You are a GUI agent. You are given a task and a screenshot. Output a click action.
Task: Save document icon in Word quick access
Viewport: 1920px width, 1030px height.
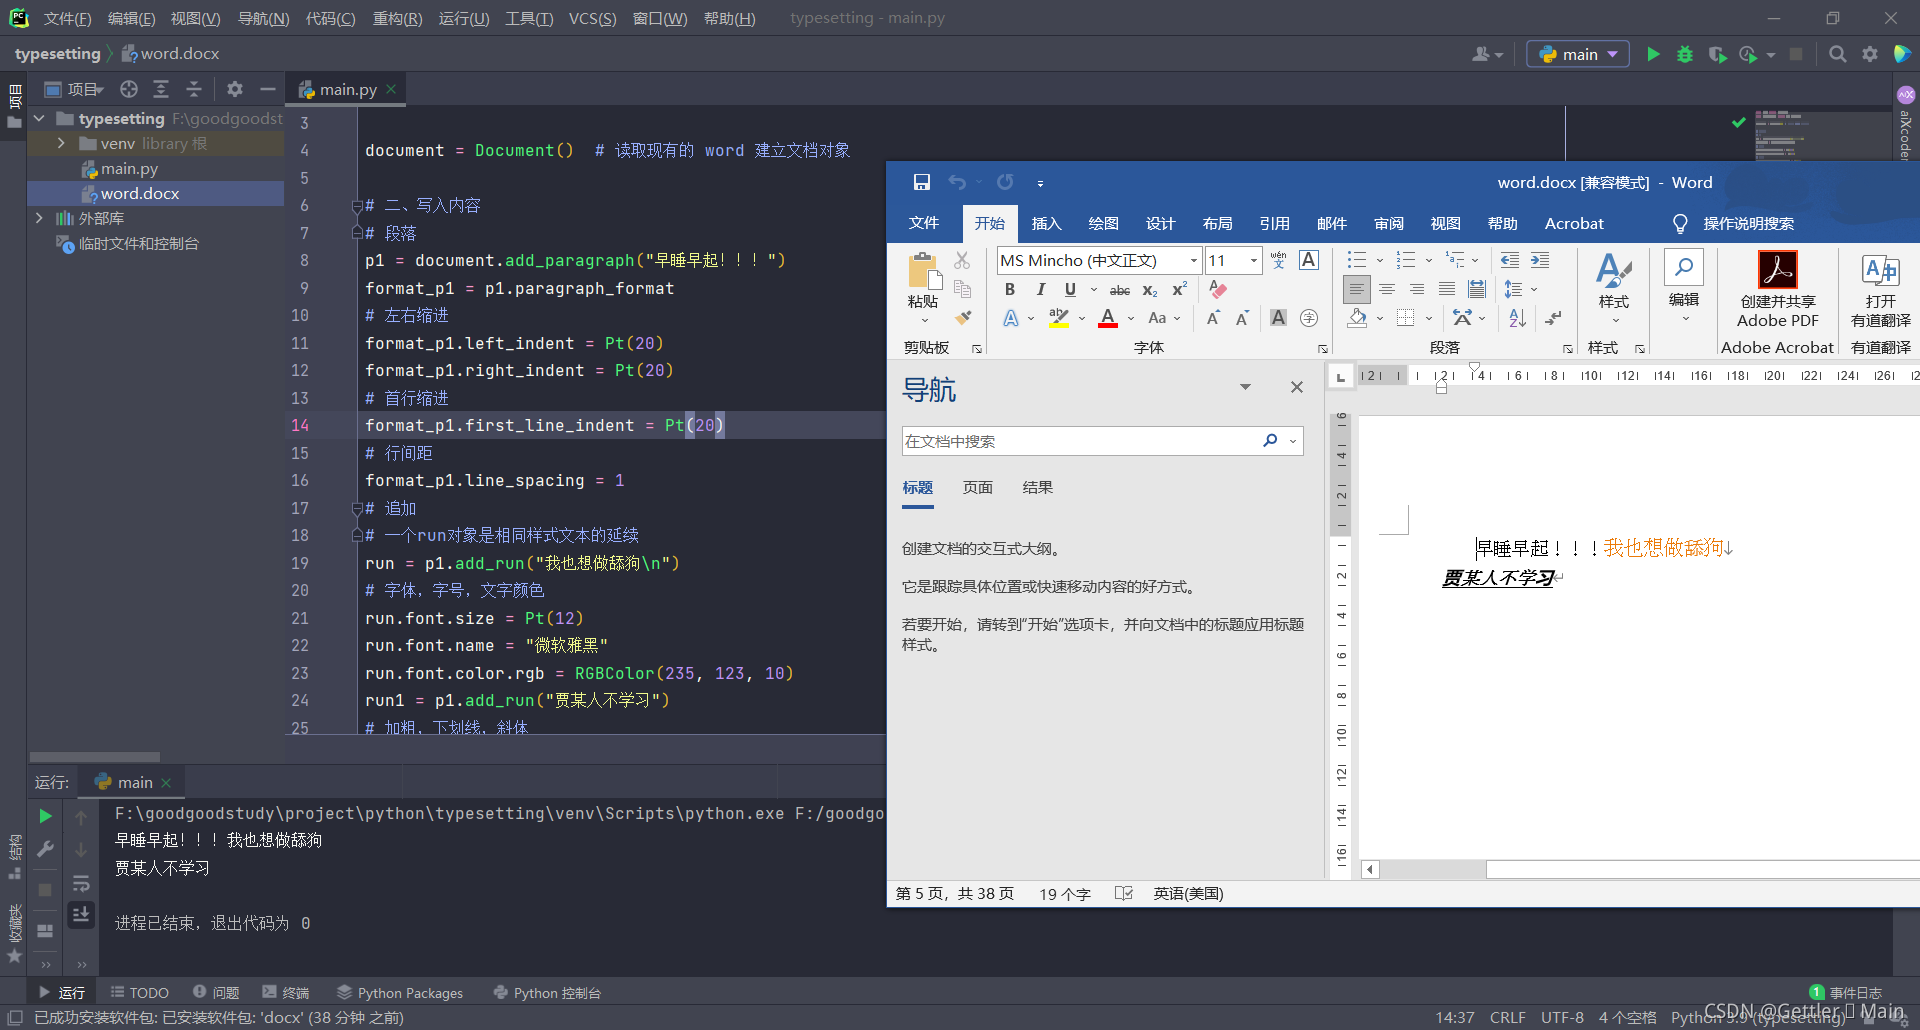point(922,182)
